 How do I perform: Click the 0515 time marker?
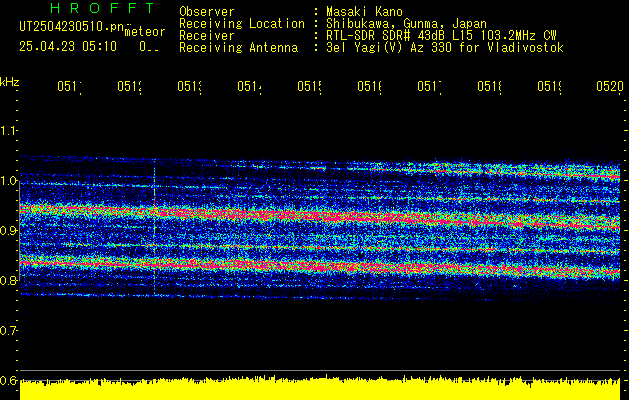pos(310,86)
